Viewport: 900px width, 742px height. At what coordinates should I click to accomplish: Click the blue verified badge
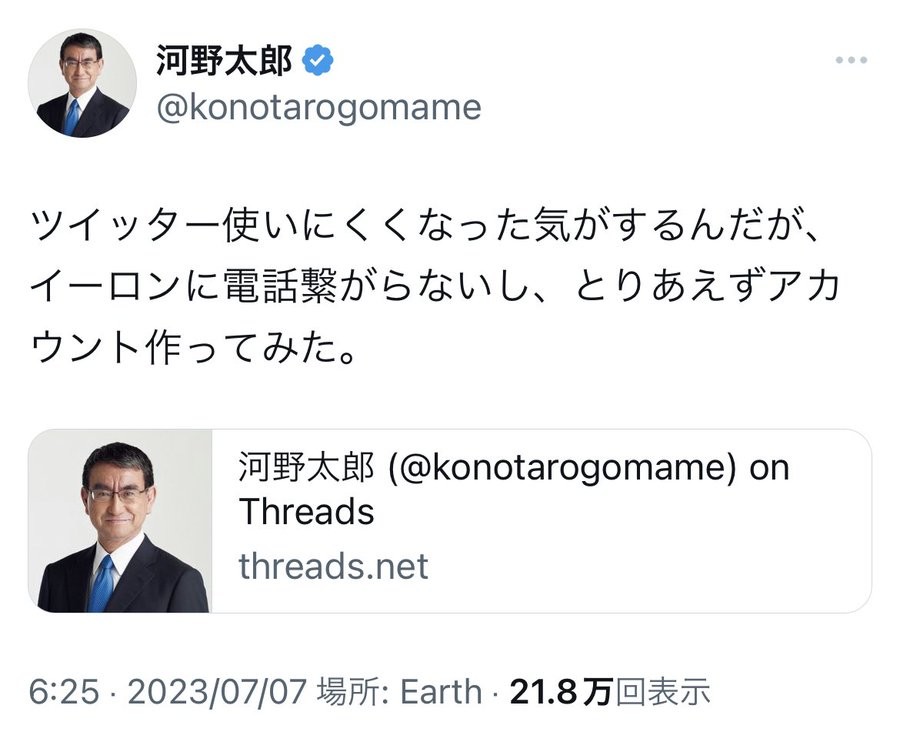(318, 62)
